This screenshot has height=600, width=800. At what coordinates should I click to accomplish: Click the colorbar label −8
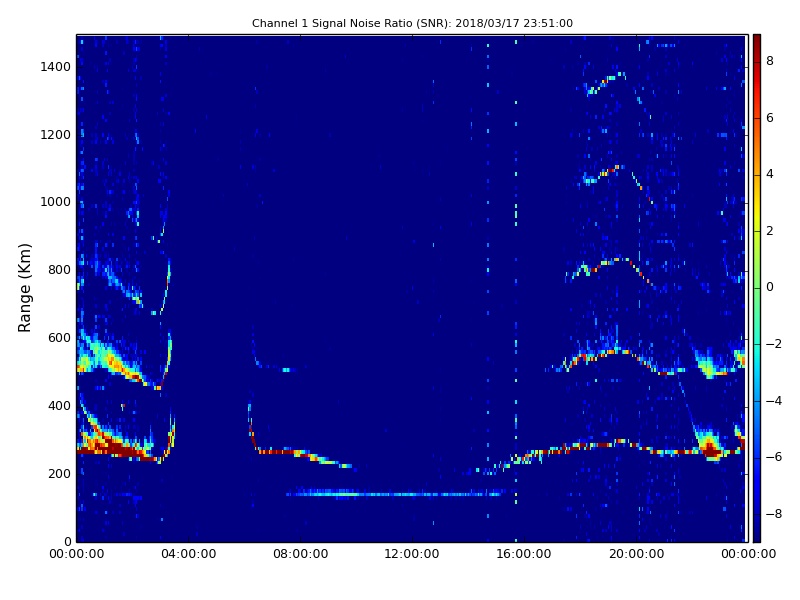[x=774, y=514]
